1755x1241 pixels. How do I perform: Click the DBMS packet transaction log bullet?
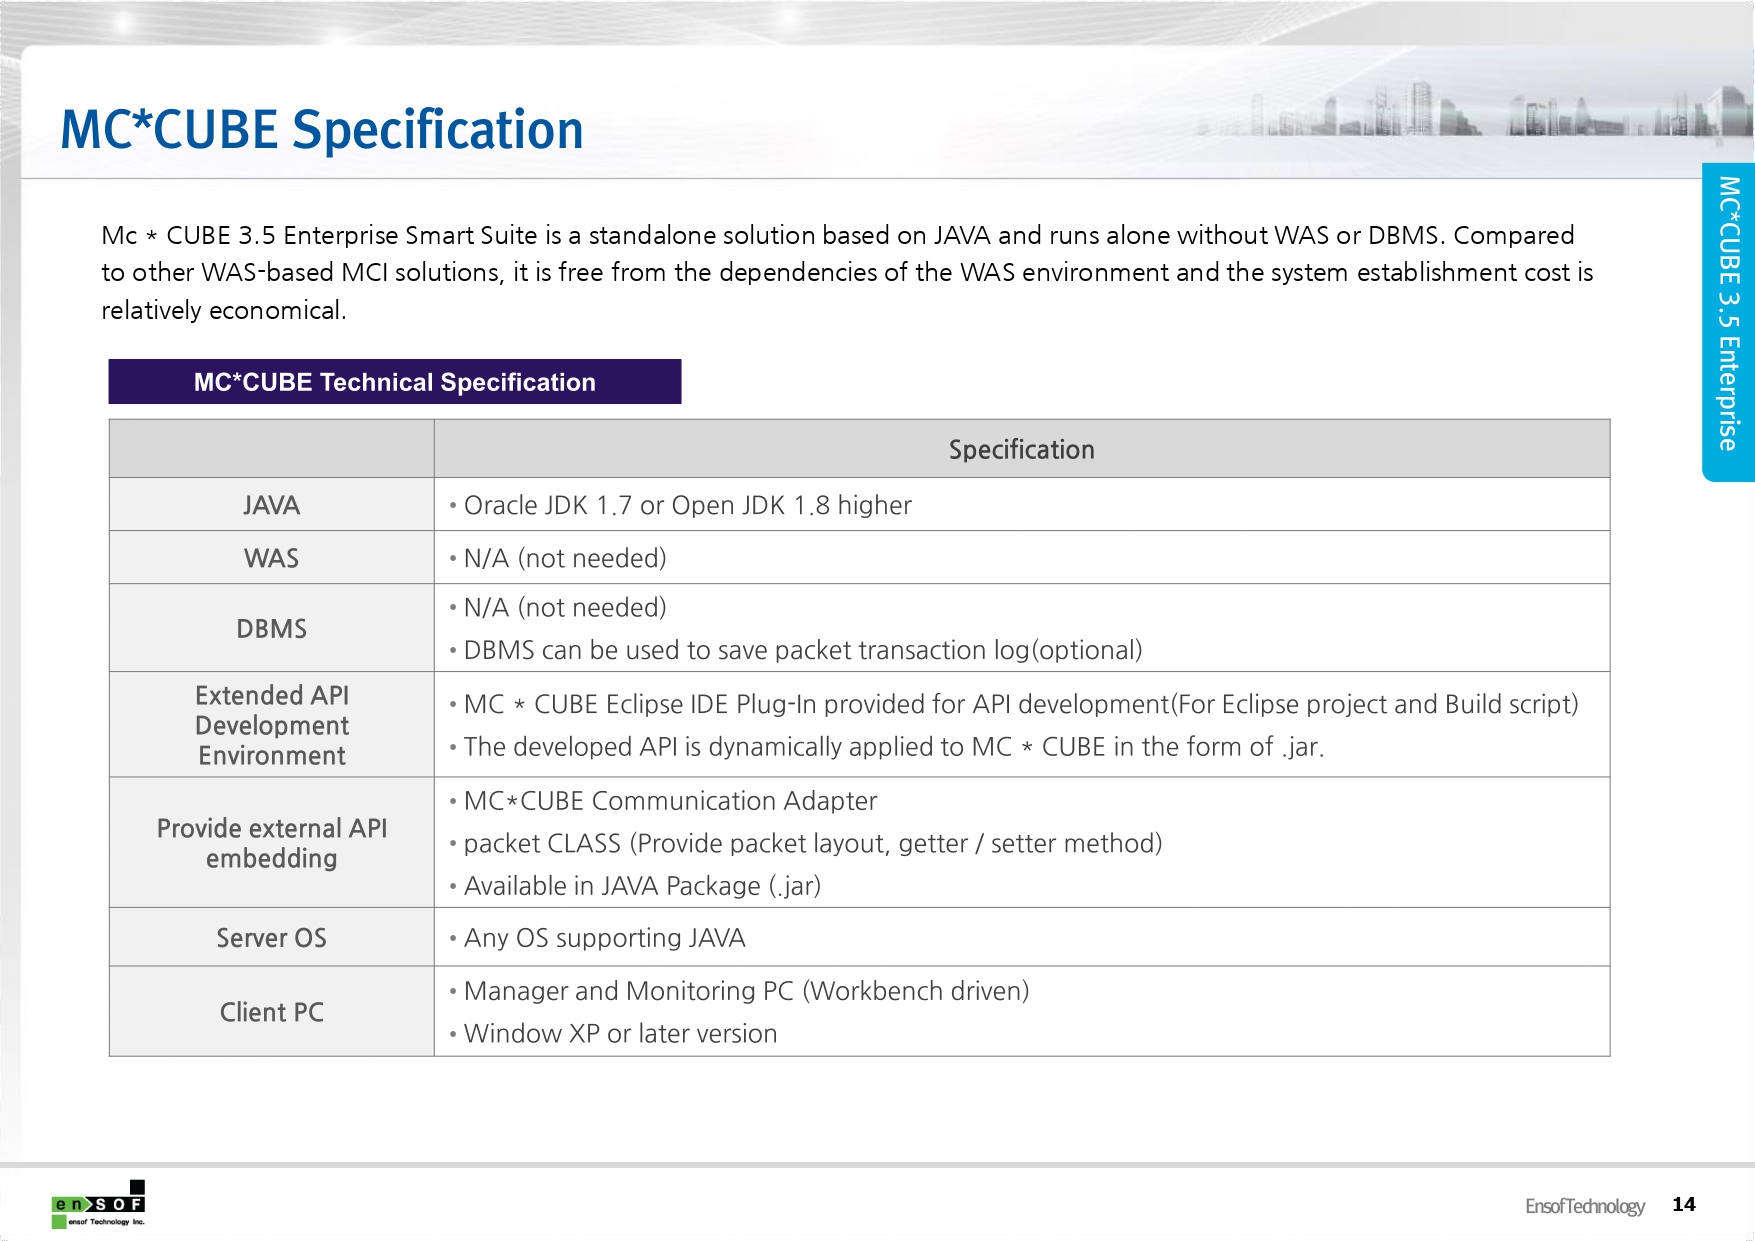pos(802,651)
